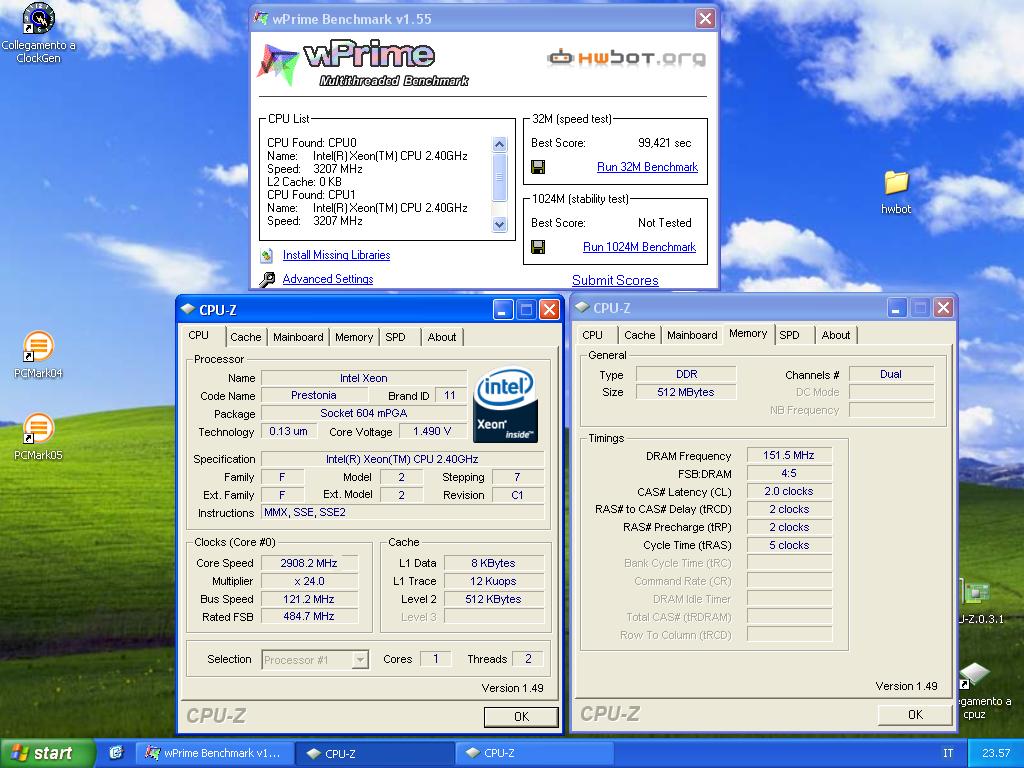
Task: Click the CPU-Z icon in the left window title bar
Action: 188,310
